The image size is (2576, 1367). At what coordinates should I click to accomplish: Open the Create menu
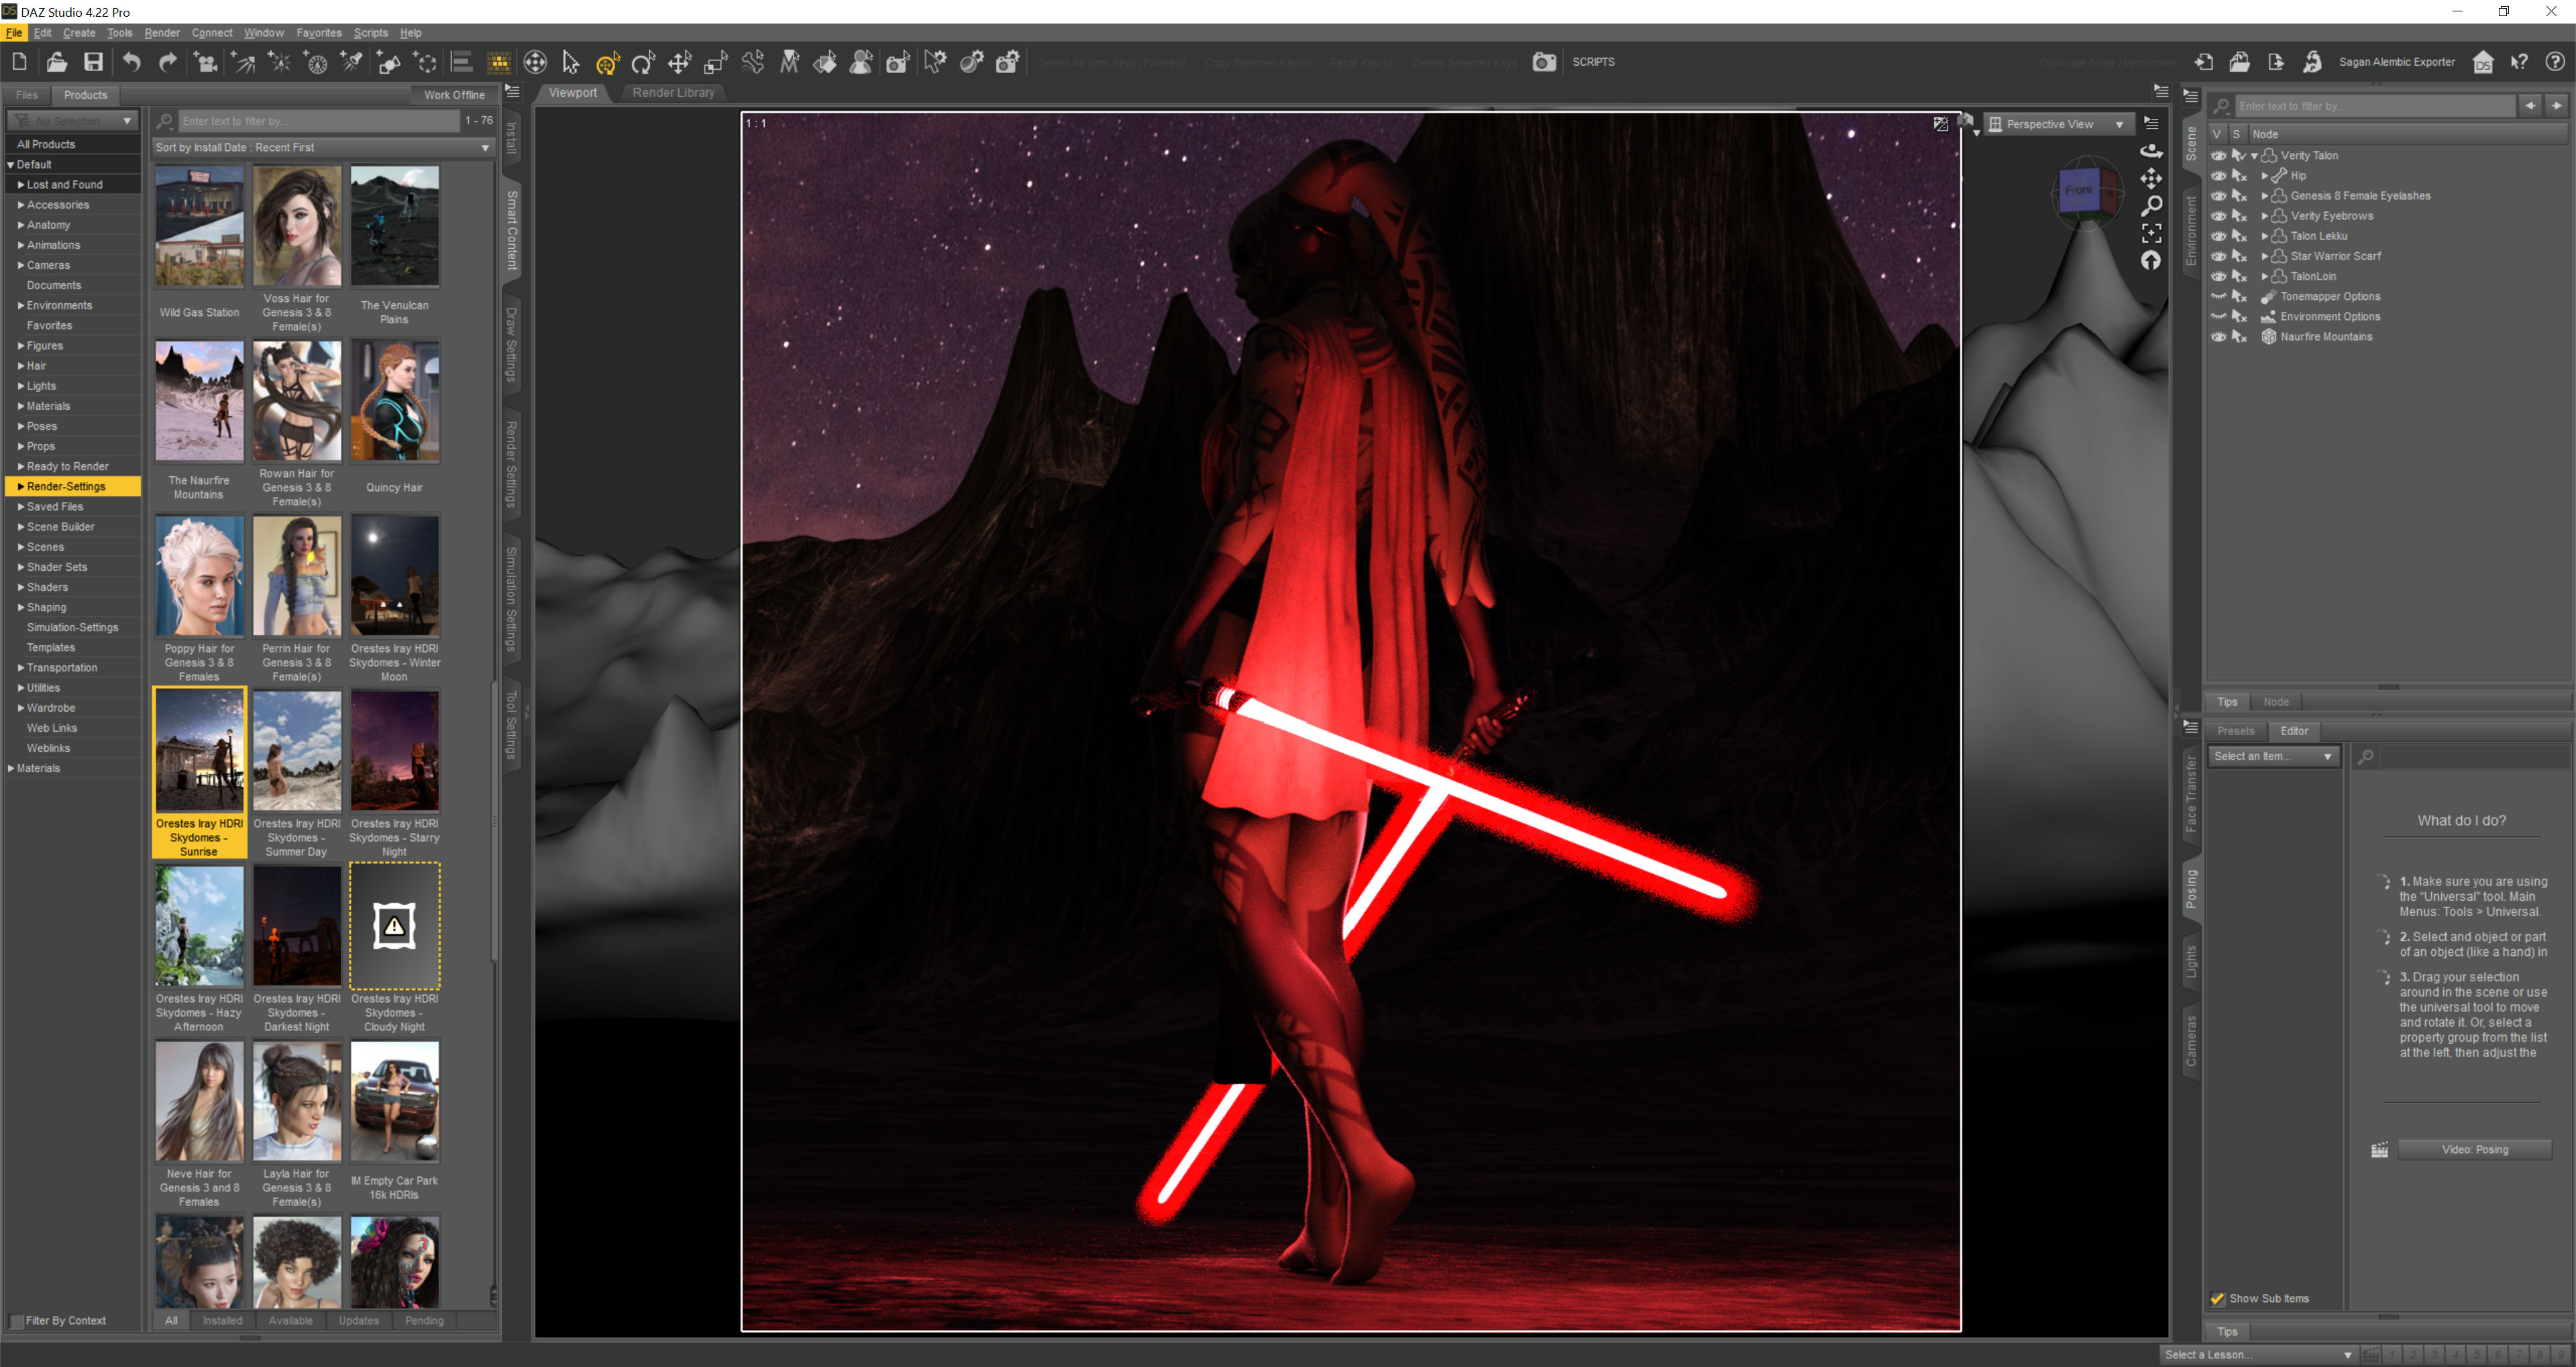(x=79, y=33)
